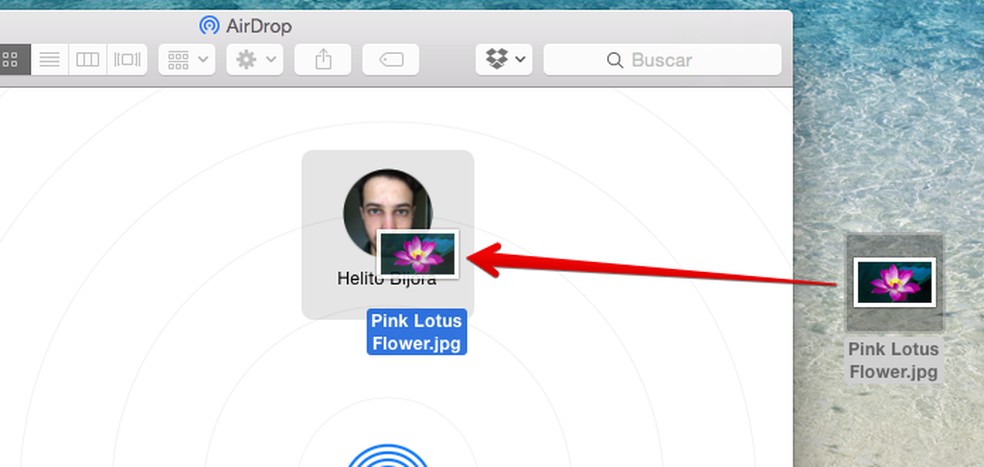Switch Finder to column view
984x467 pixels.
pos(88,60)
